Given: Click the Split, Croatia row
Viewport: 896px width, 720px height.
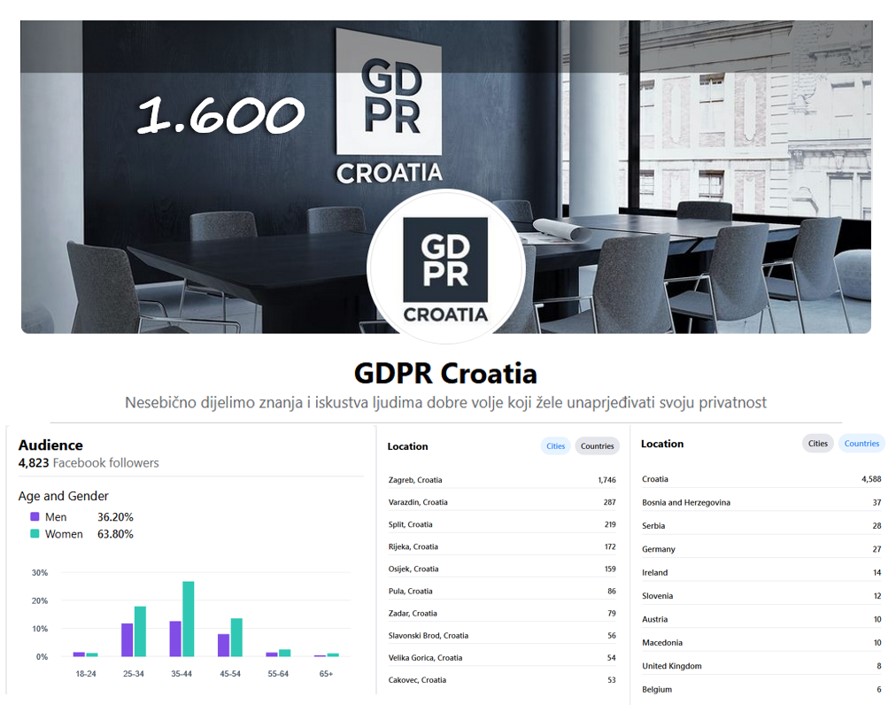Looking at the screenshot, I should pos(502,525).
